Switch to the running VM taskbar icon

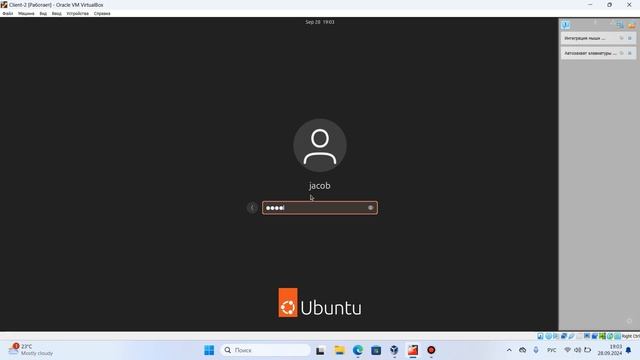413,350
